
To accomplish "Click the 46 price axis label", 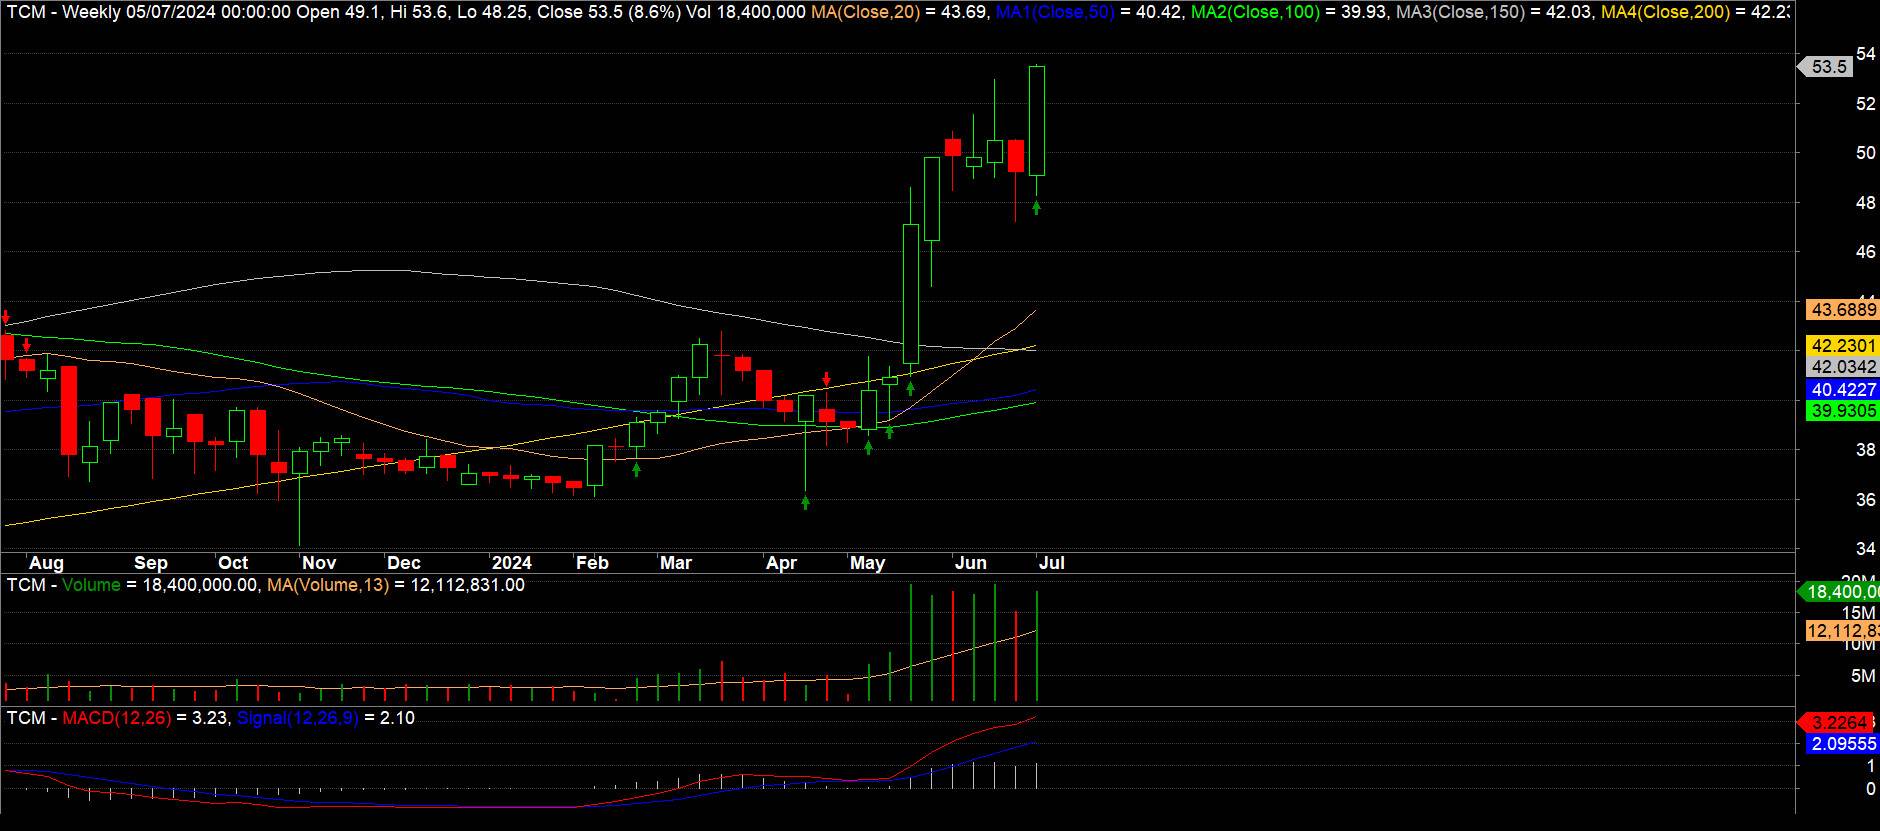I will [x=1865, y=252].
